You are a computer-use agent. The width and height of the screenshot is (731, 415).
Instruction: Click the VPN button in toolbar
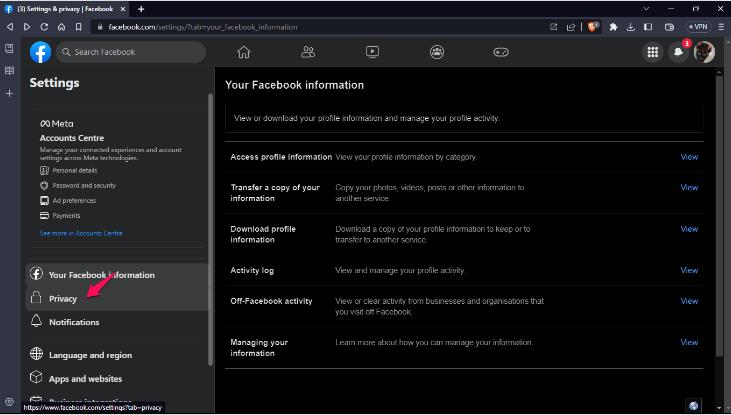(698, 27)
